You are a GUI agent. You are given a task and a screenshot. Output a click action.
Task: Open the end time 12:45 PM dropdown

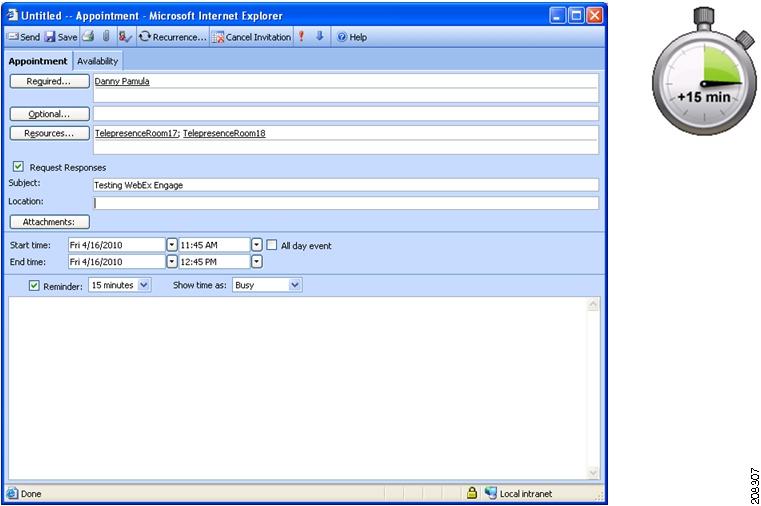point(257,262)
